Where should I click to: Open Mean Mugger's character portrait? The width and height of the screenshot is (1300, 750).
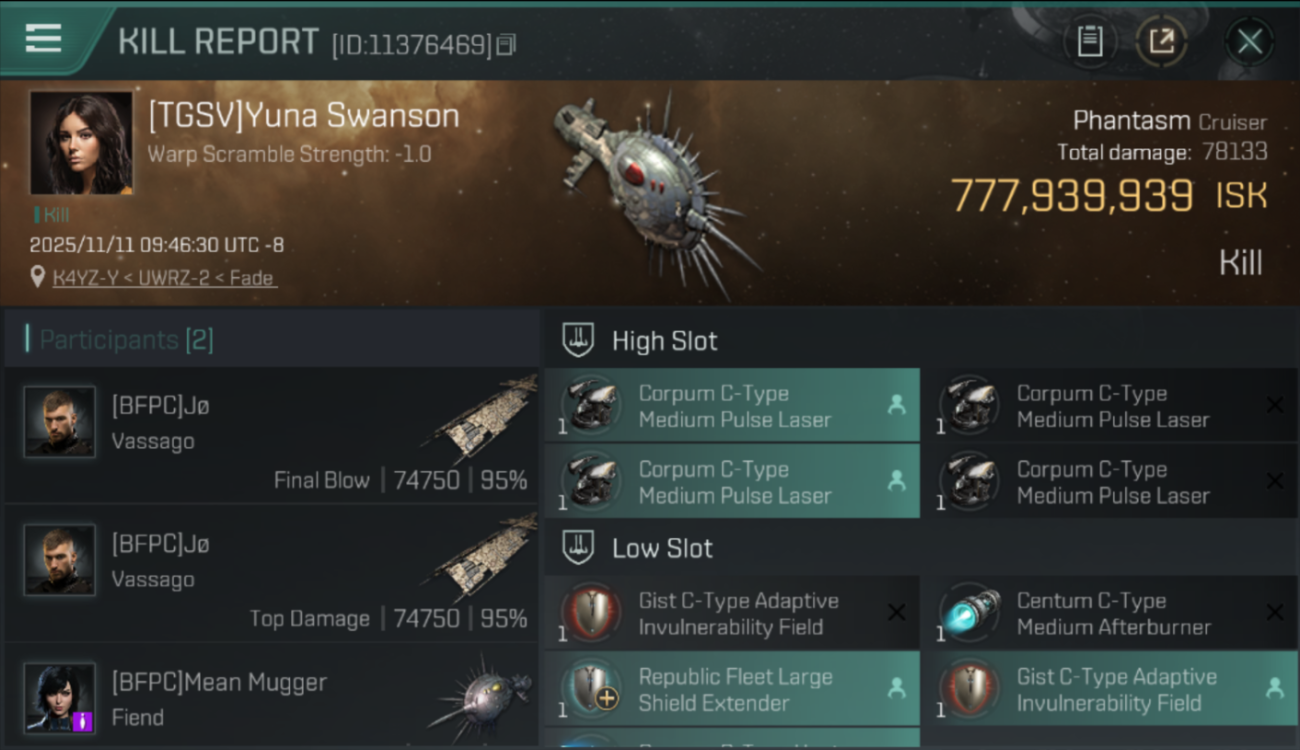(x=60, y=697)
